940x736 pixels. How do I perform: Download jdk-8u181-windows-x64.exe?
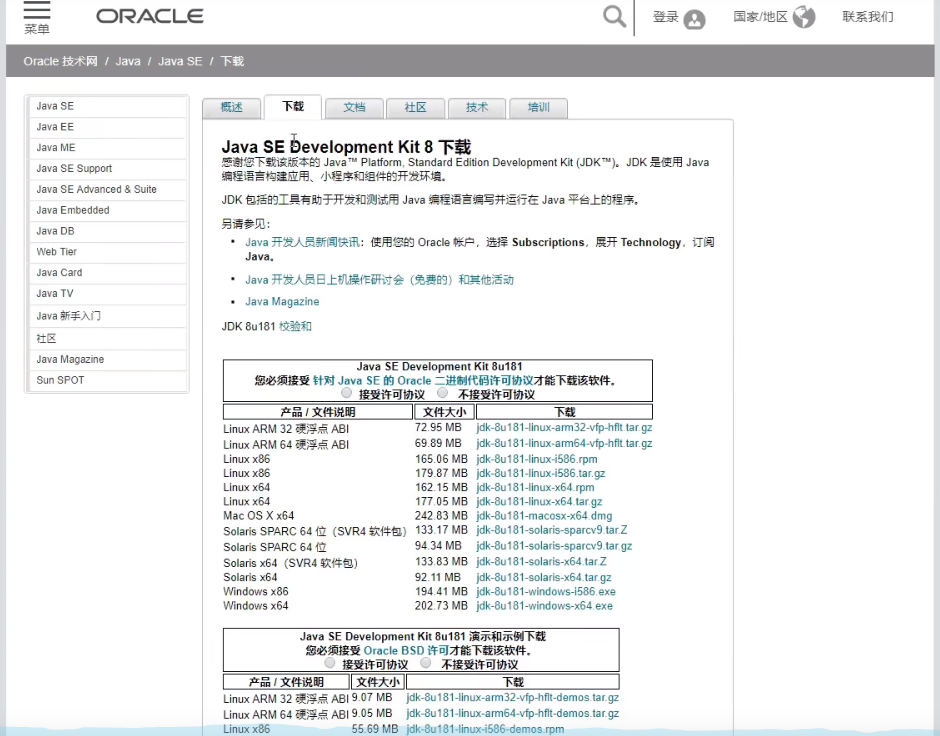(544, 606)
